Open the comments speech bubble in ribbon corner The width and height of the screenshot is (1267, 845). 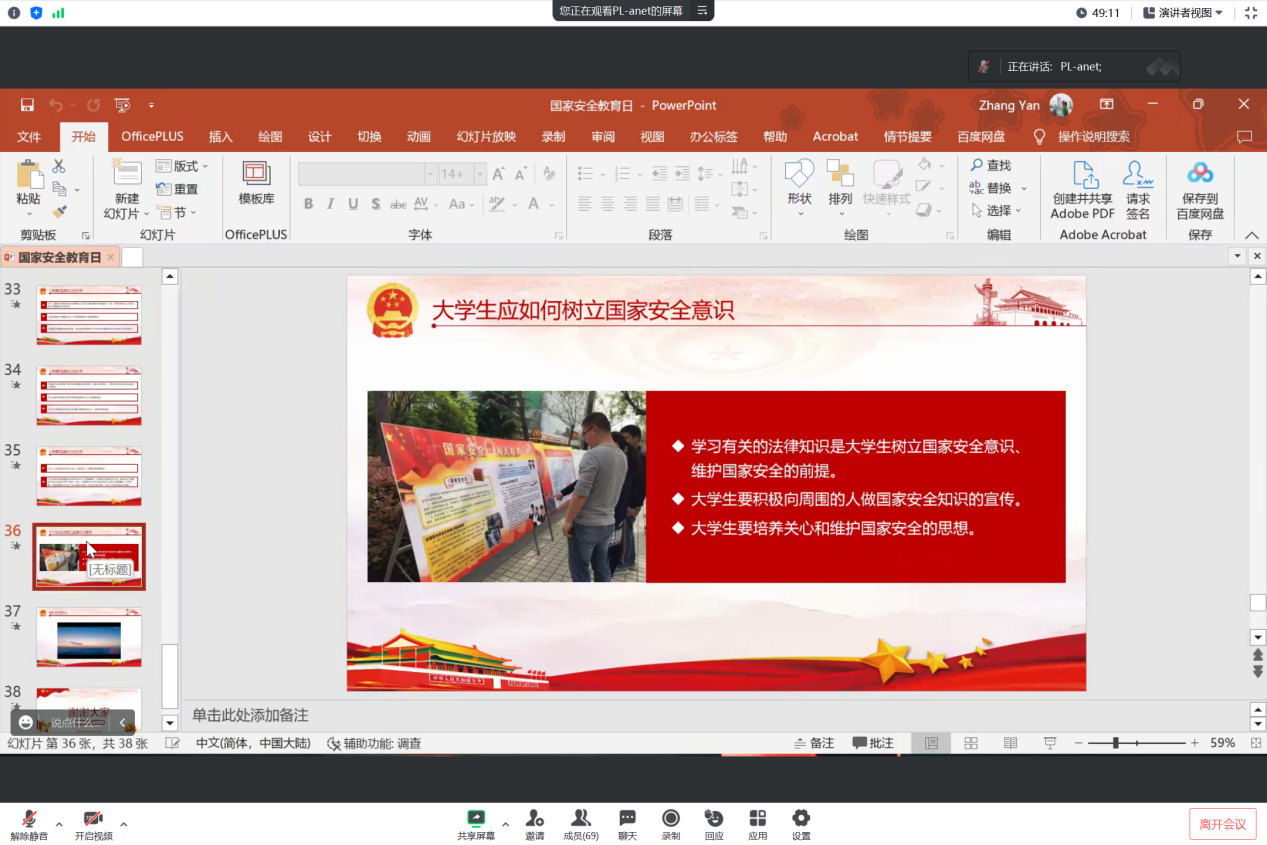point(1244,137)
